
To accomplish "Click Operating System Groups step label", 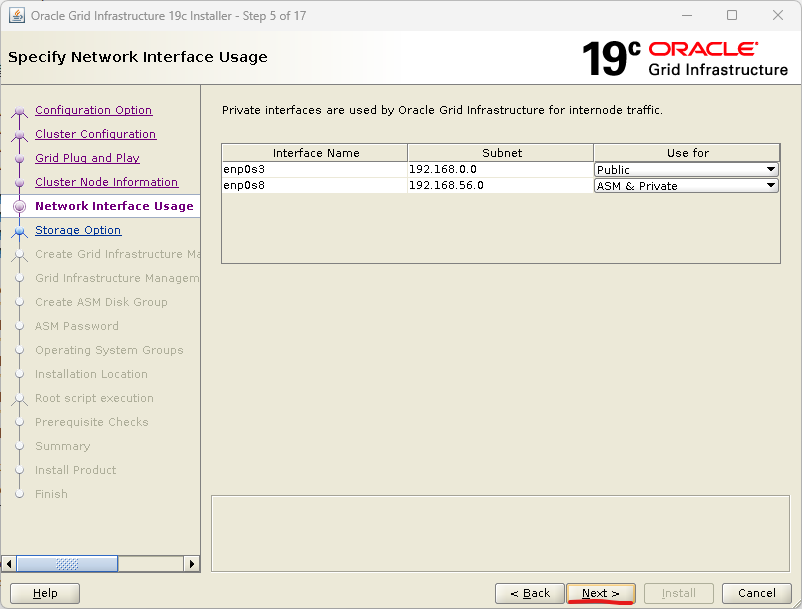I will (109, 350).
